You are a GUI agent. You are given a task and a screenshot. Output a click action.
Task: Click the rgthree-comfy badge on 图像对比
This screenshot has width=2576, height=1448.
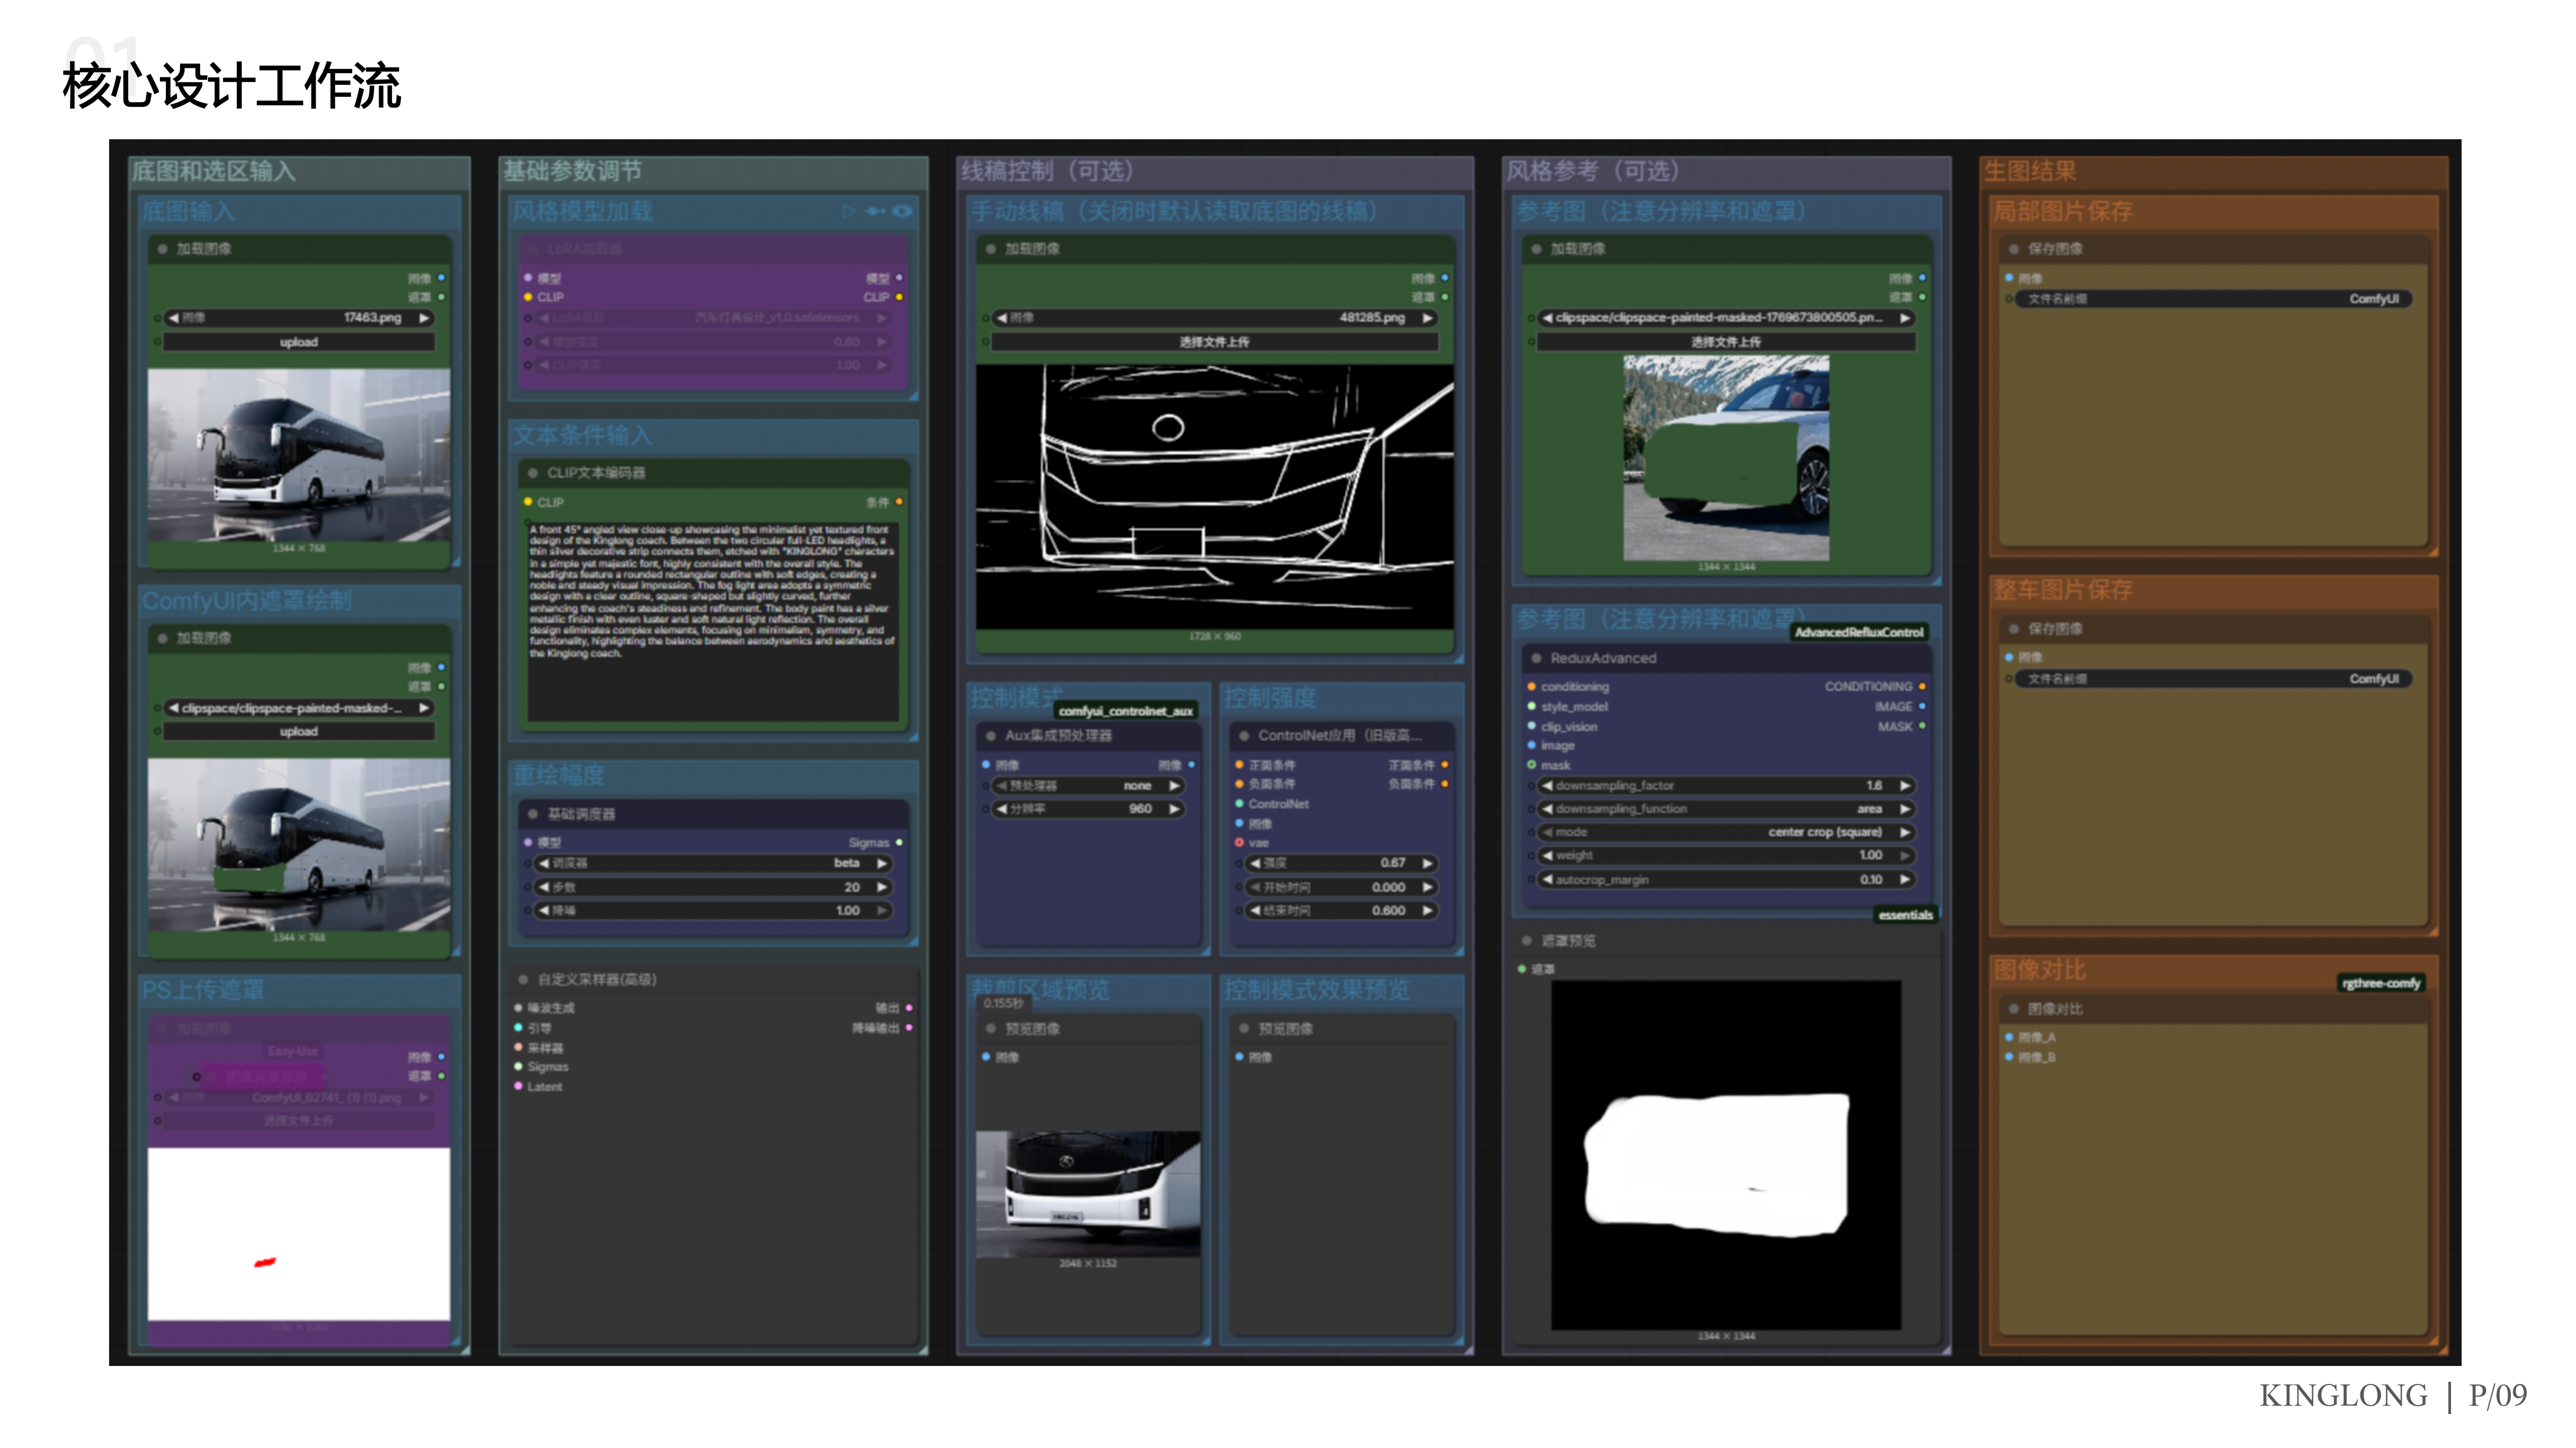(2380, 983)
